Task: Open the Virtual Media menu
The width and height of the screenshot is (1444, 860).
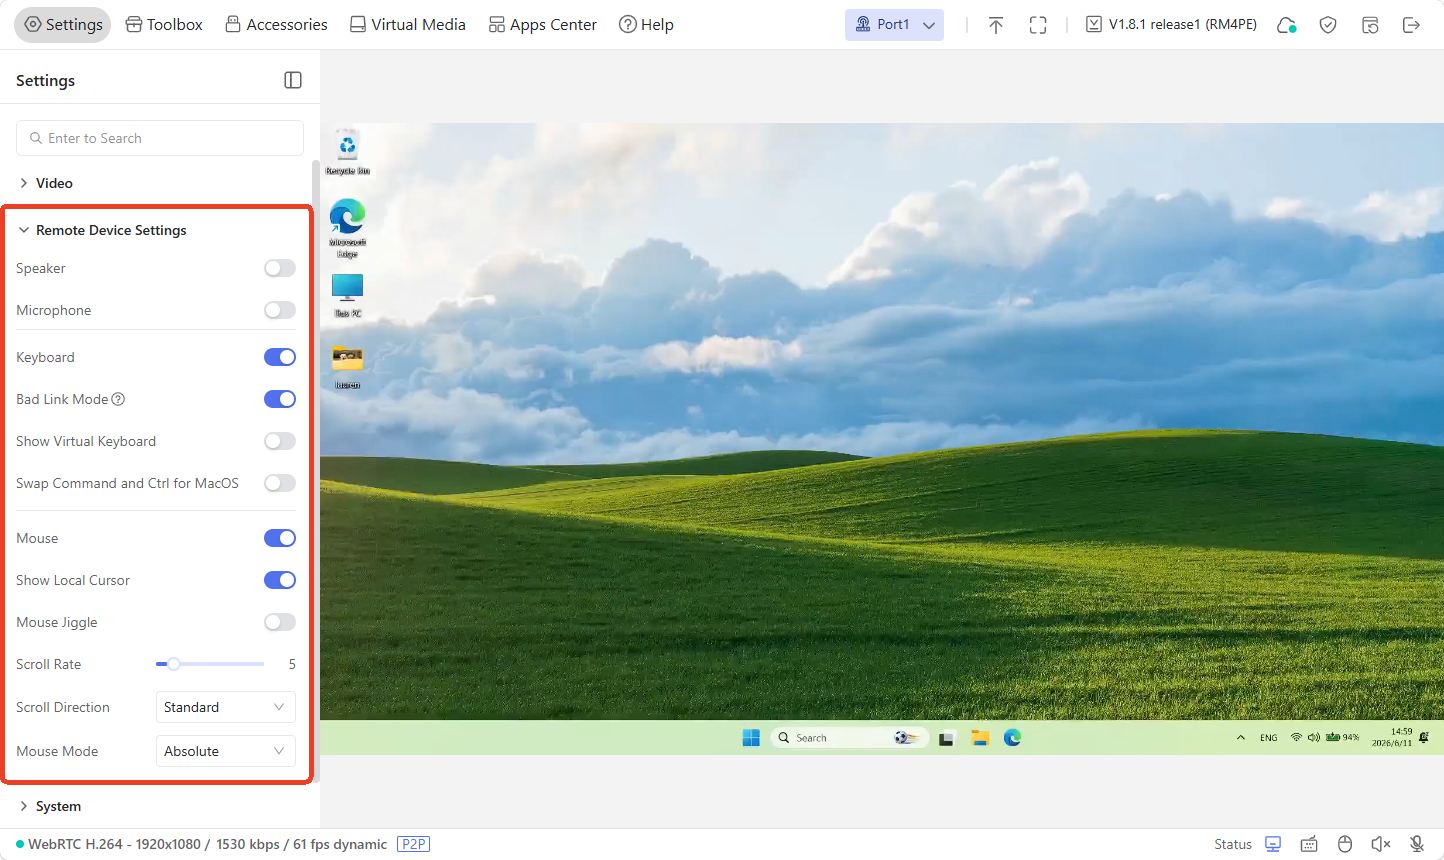Action: pyautogui.click(x=407, y=24)
